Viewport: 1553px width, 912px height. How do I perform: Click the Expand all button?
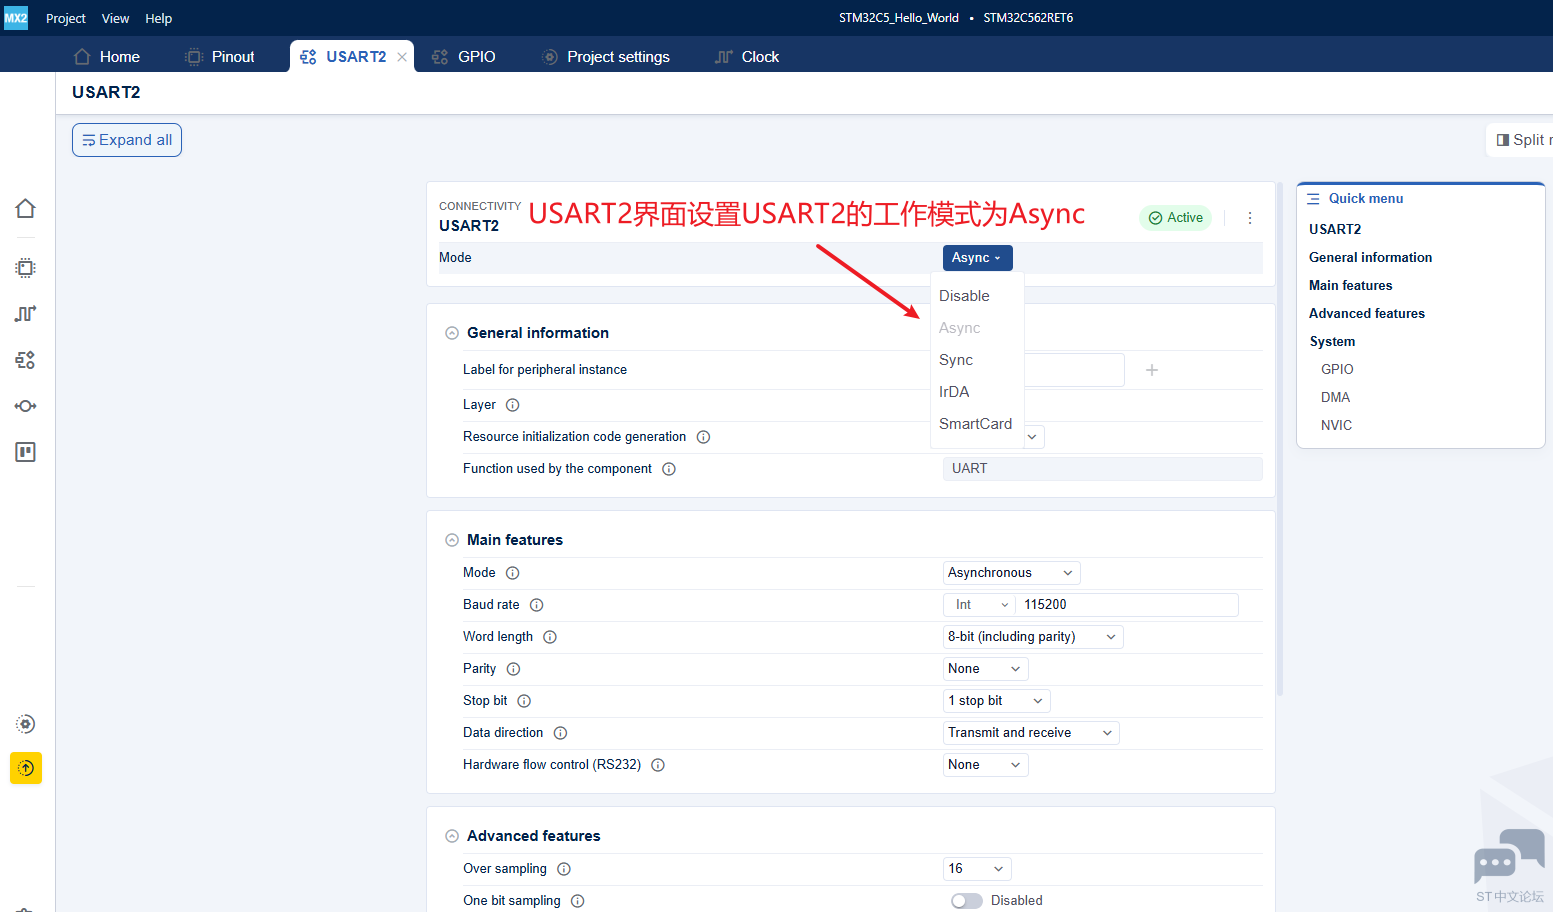pyautogui.click(x=127, y=140)
